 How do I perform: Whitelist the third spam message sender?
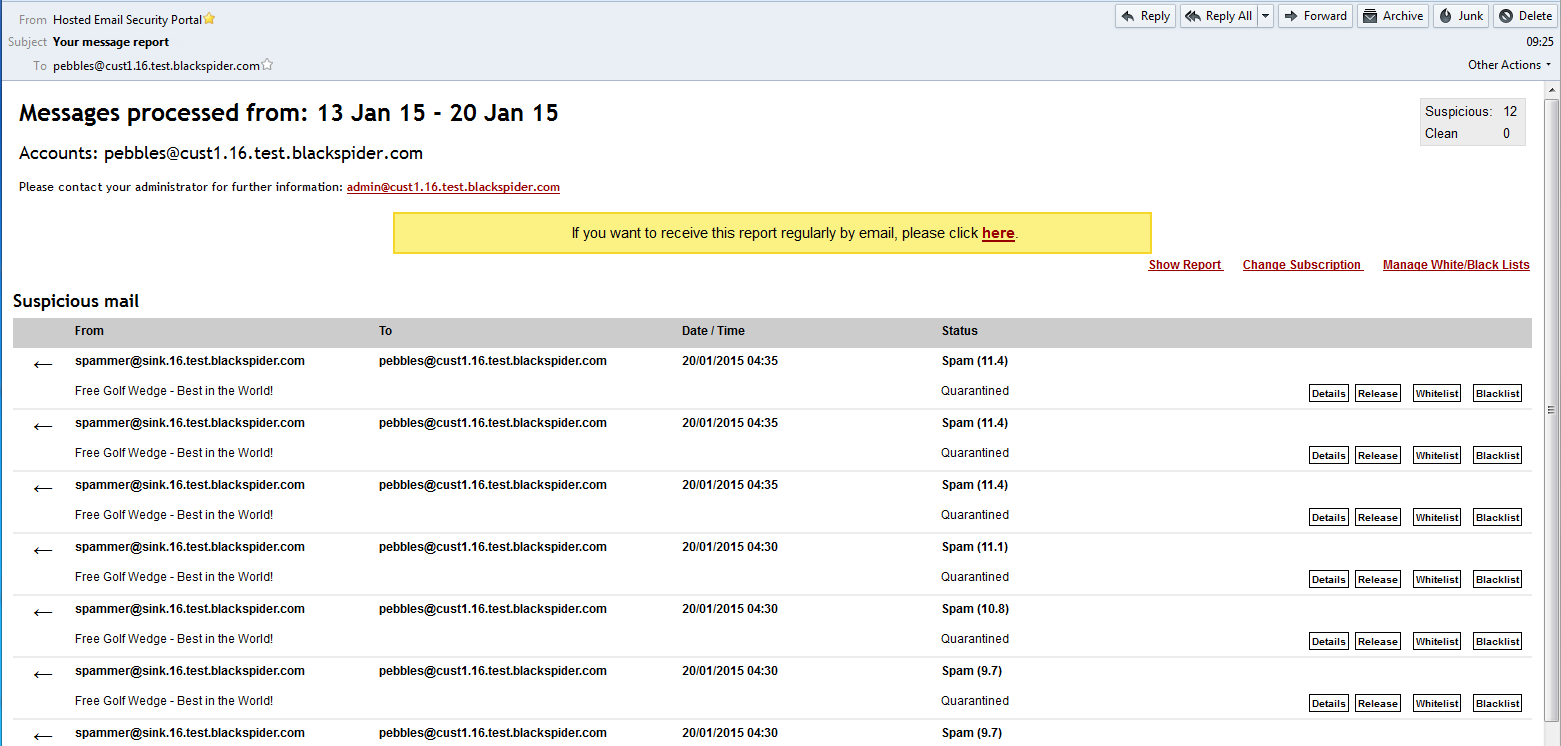pos(1436,516)
